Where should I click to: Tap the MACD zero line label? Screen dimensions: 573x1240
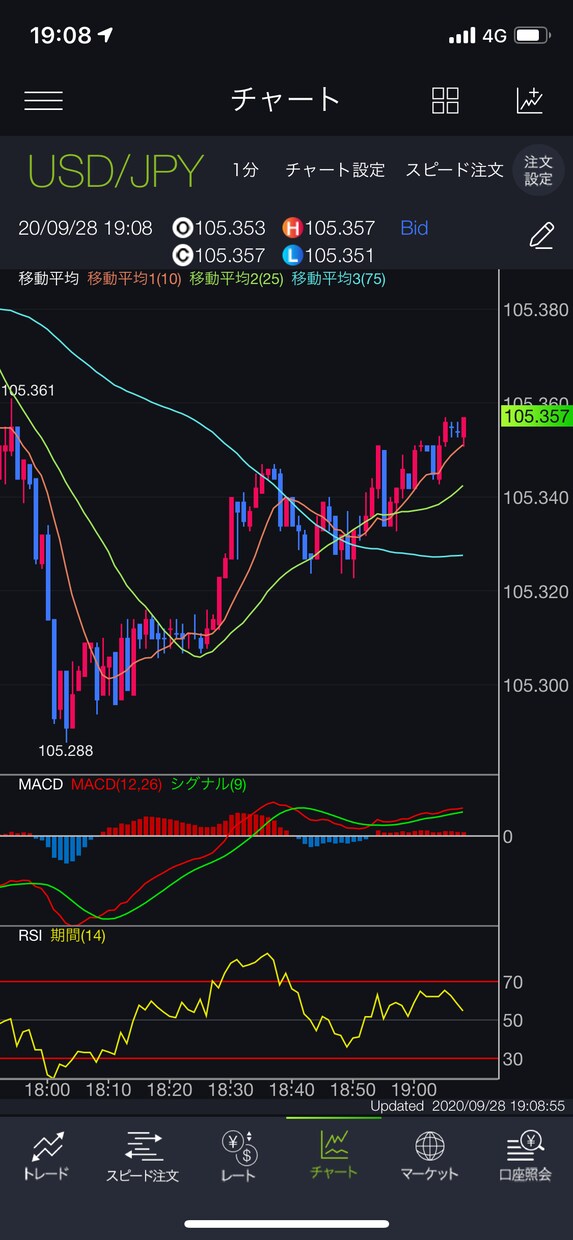[x=508, y=836]
